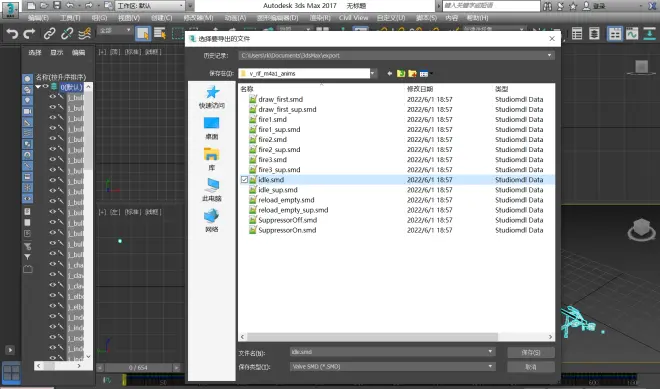Open Libraries (库) in dialog sidebar
Screen dimensions: 660x389
(212, 159)
